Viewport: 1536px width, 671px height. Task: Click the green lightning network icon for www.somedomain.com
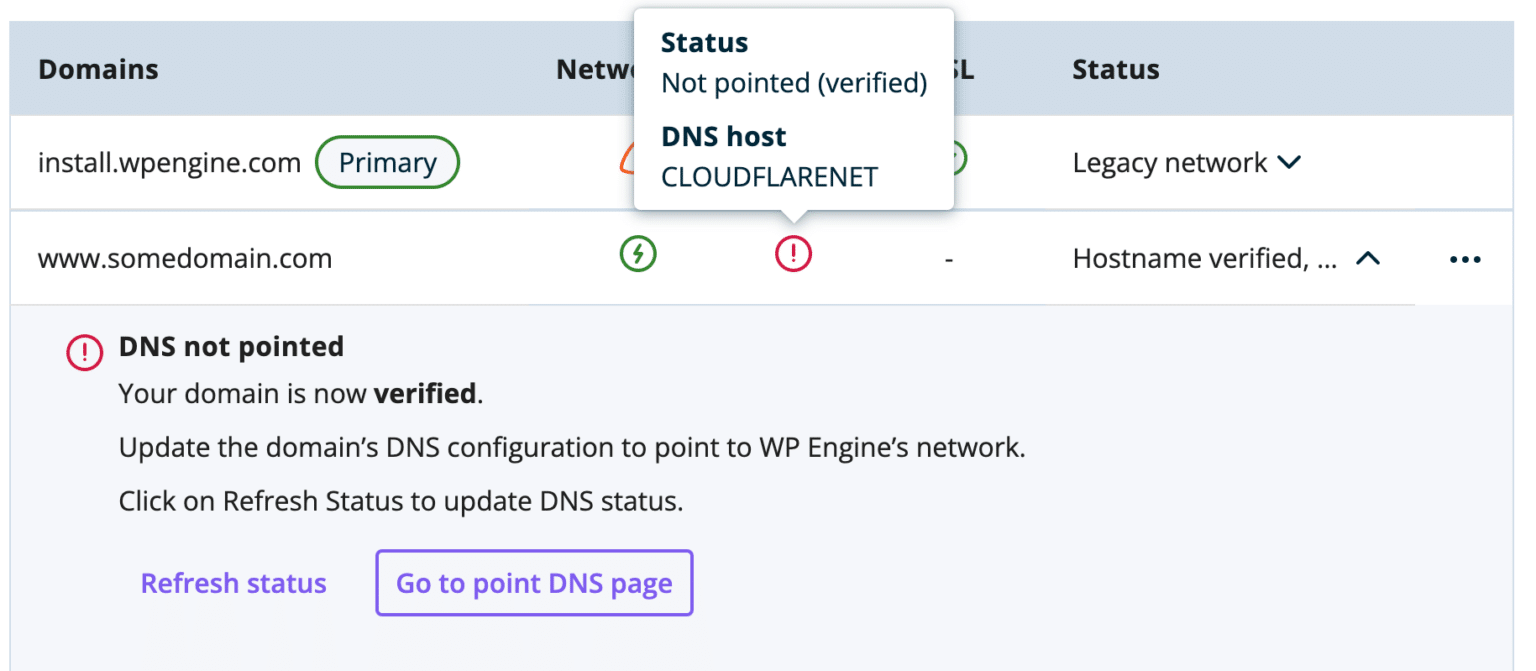pos(638,253)
